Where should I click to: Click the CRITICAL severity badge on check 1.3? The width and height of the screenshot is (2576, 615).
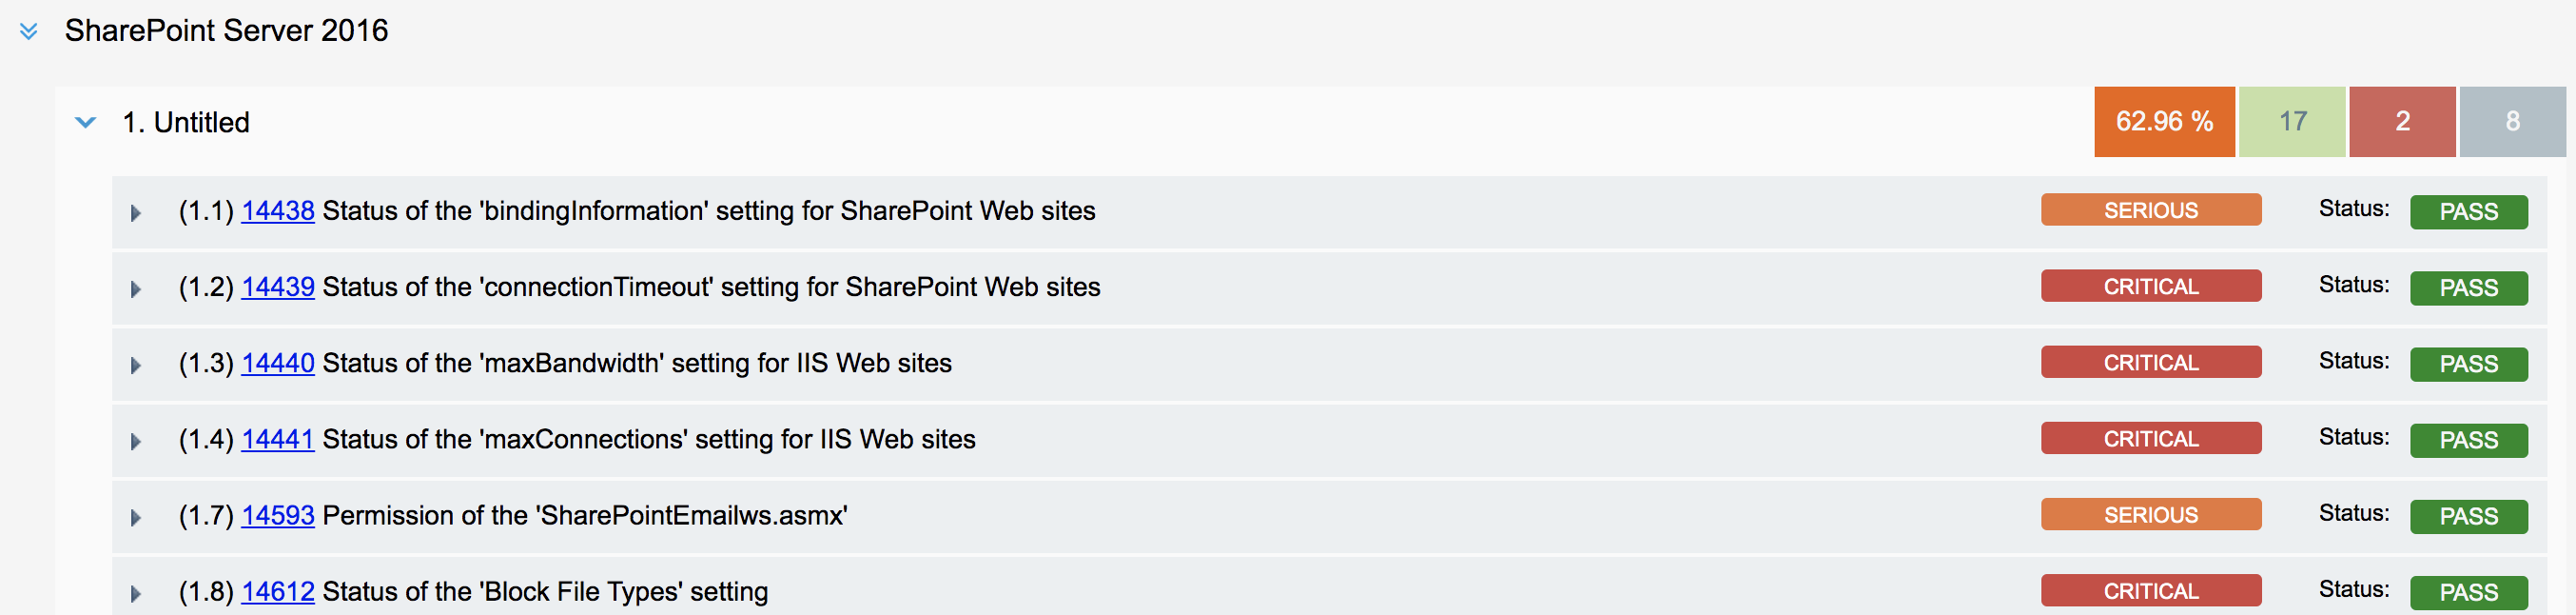(x=2151, y=362)
